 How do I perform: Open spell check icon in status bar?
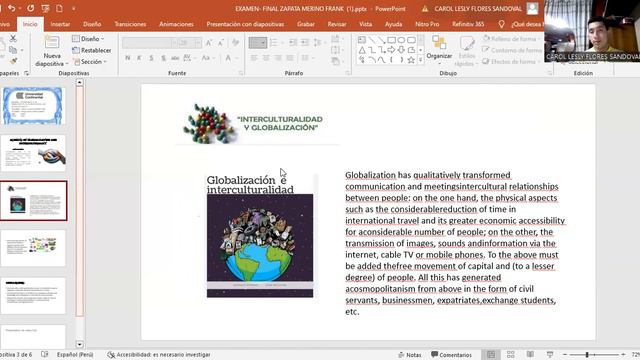[44, 355]
